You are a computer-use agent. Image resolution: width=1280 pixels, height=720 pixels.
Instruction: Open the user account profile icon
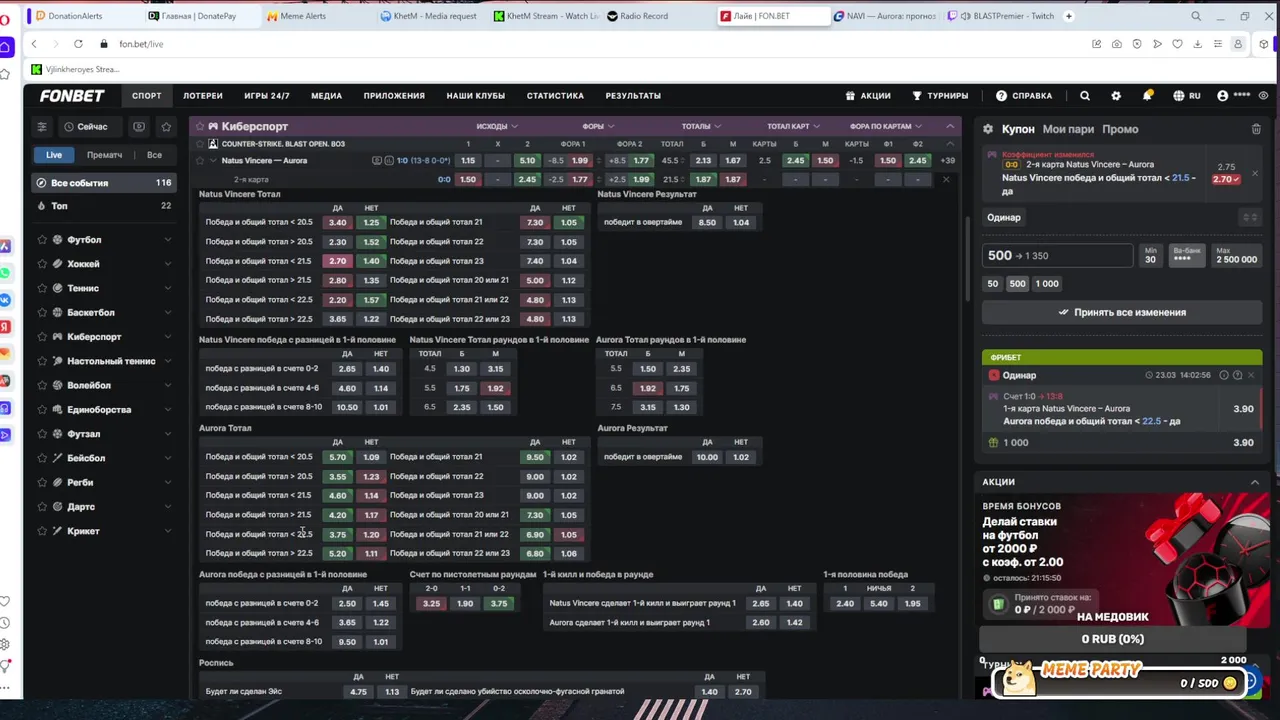(x=1222, y=96)
